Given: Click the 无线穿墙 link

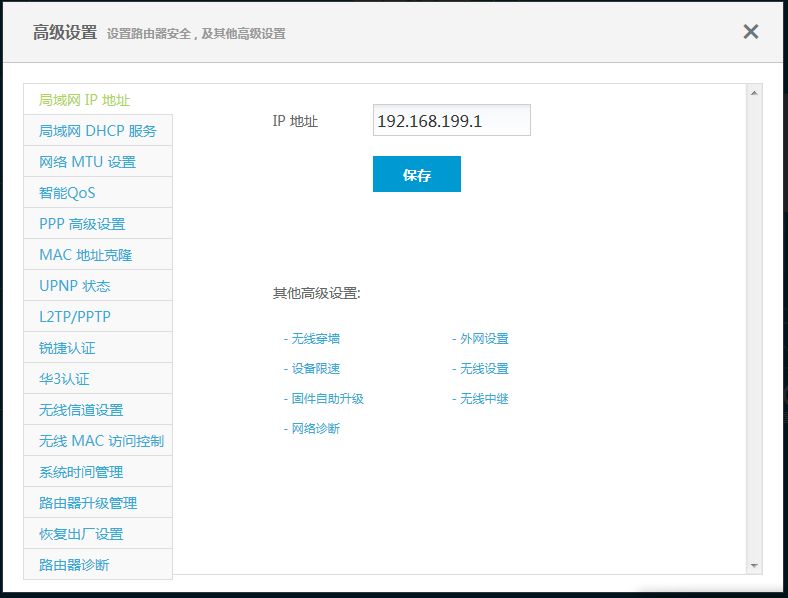Looking at the screenshot, I should [315, 339].
